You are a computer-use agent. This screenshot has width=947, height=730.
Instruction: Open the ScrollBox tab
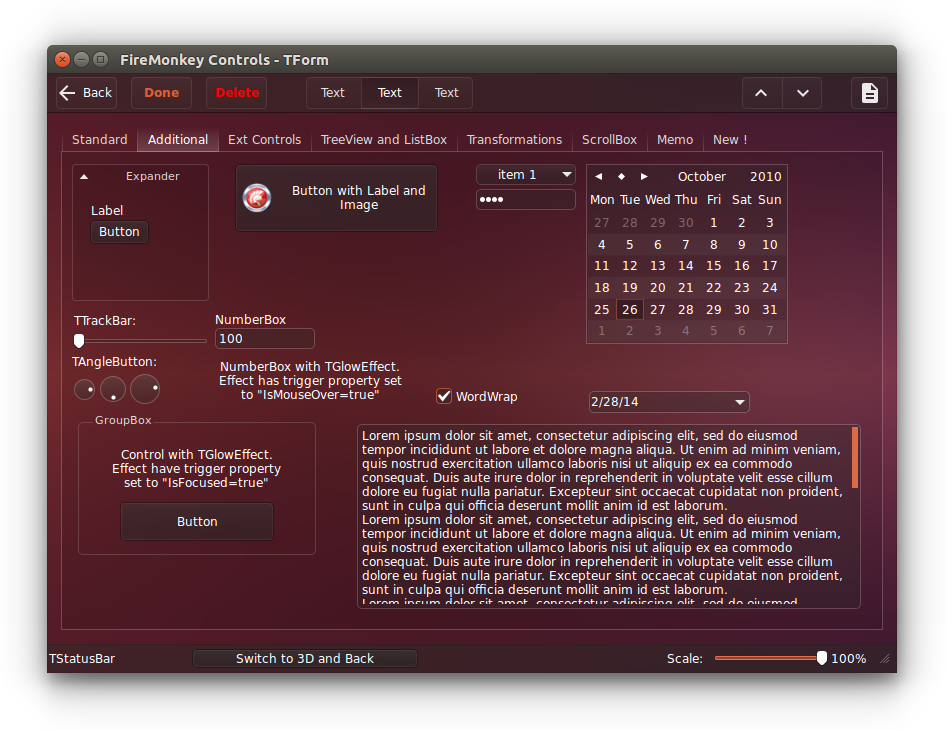pos(609,139)
